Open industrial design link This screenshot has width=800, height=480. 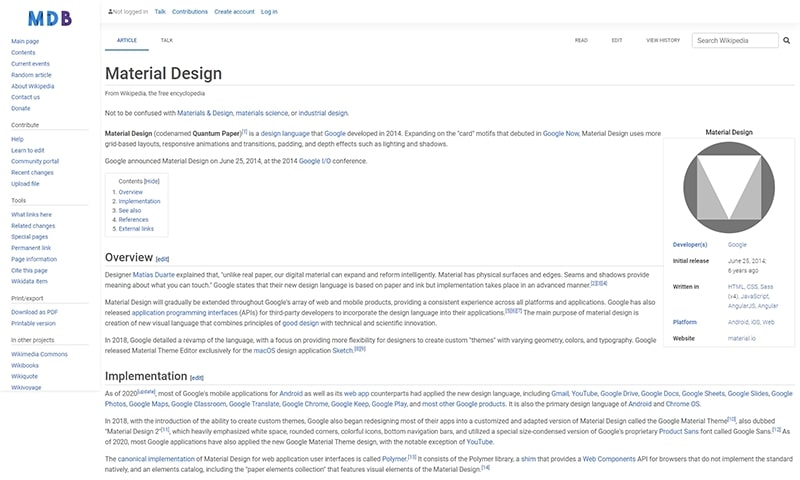(x=323, y=113)
